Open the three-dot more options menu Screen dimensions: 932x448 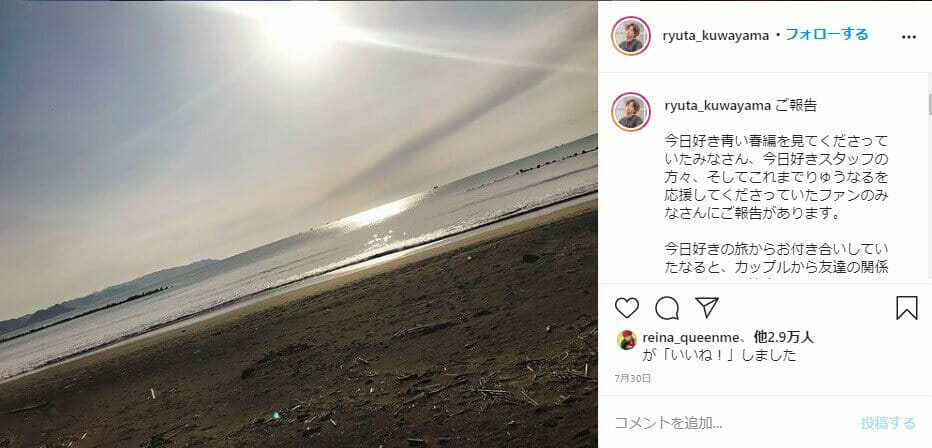909,37
